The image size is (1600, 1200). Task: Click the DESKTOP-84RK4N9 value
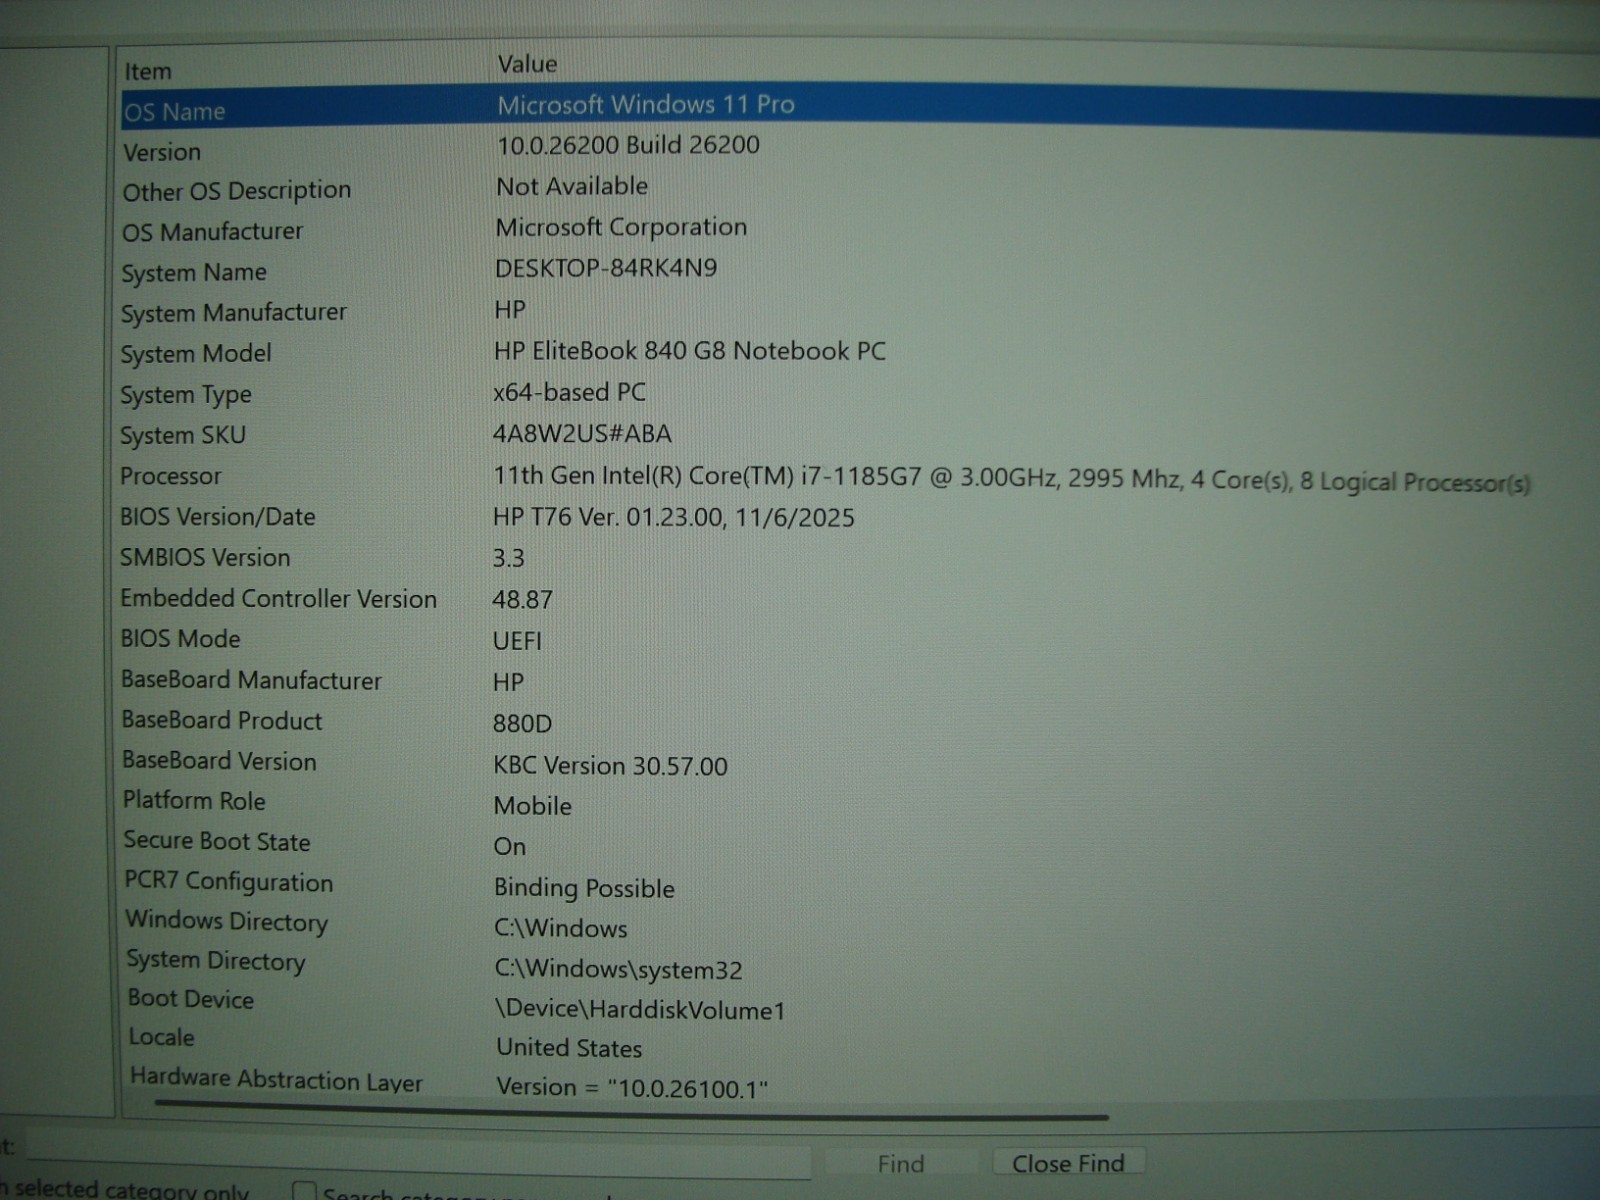tap(606, 268)
